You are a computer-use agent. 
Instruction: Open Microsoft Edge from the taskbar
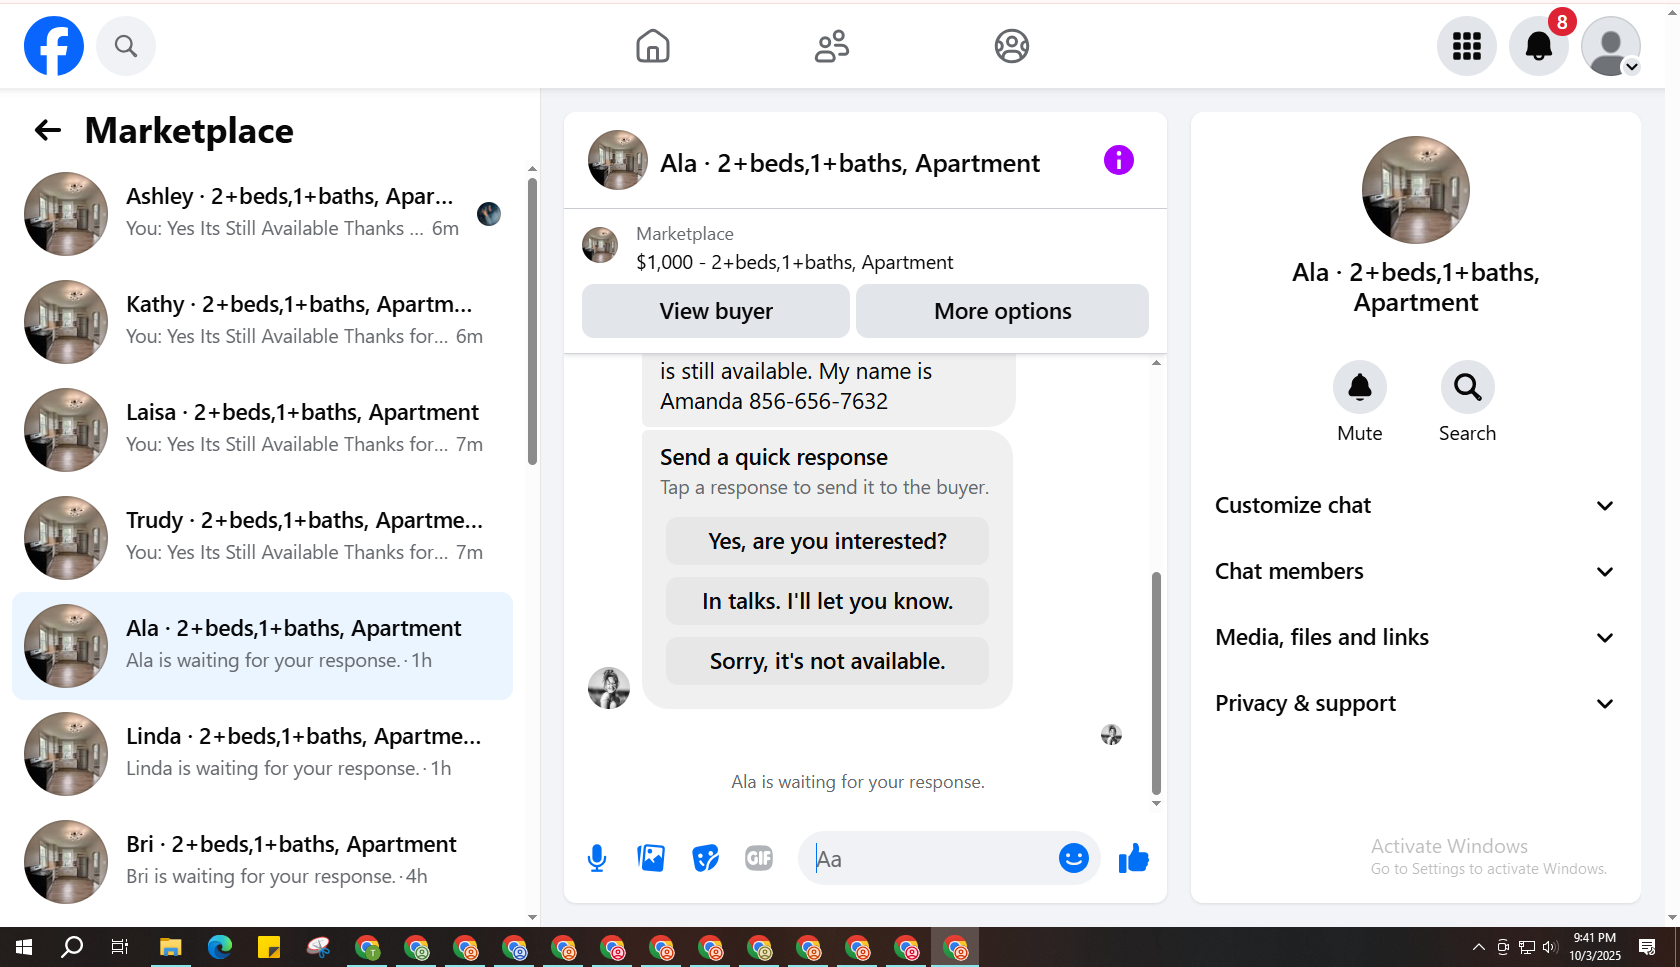(x=219, y=947)
